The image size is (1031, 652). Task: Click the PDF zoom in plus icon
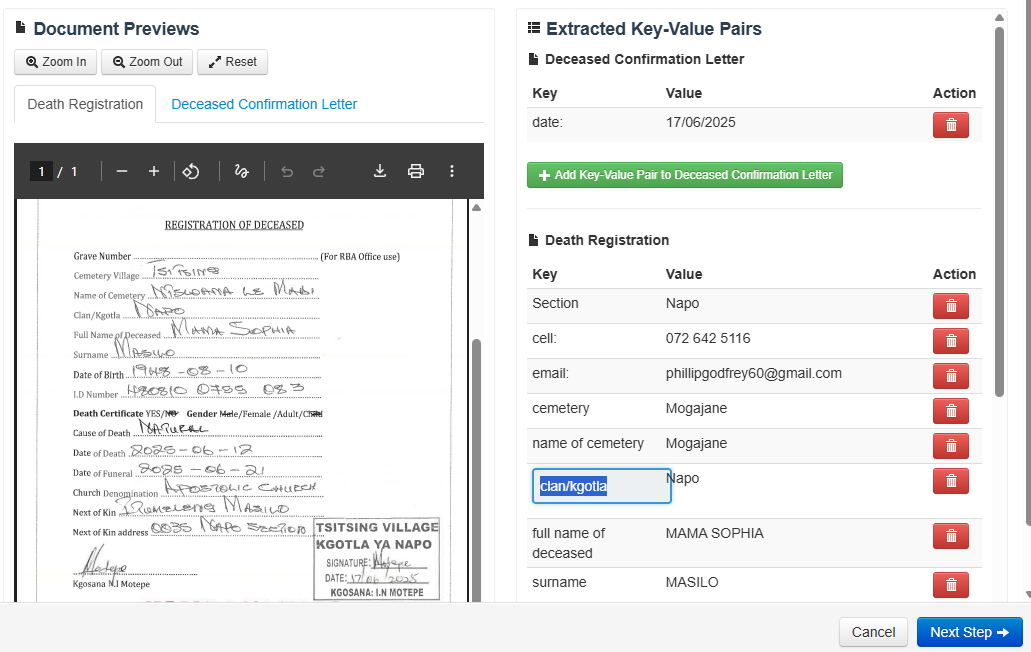coord(154,171)
